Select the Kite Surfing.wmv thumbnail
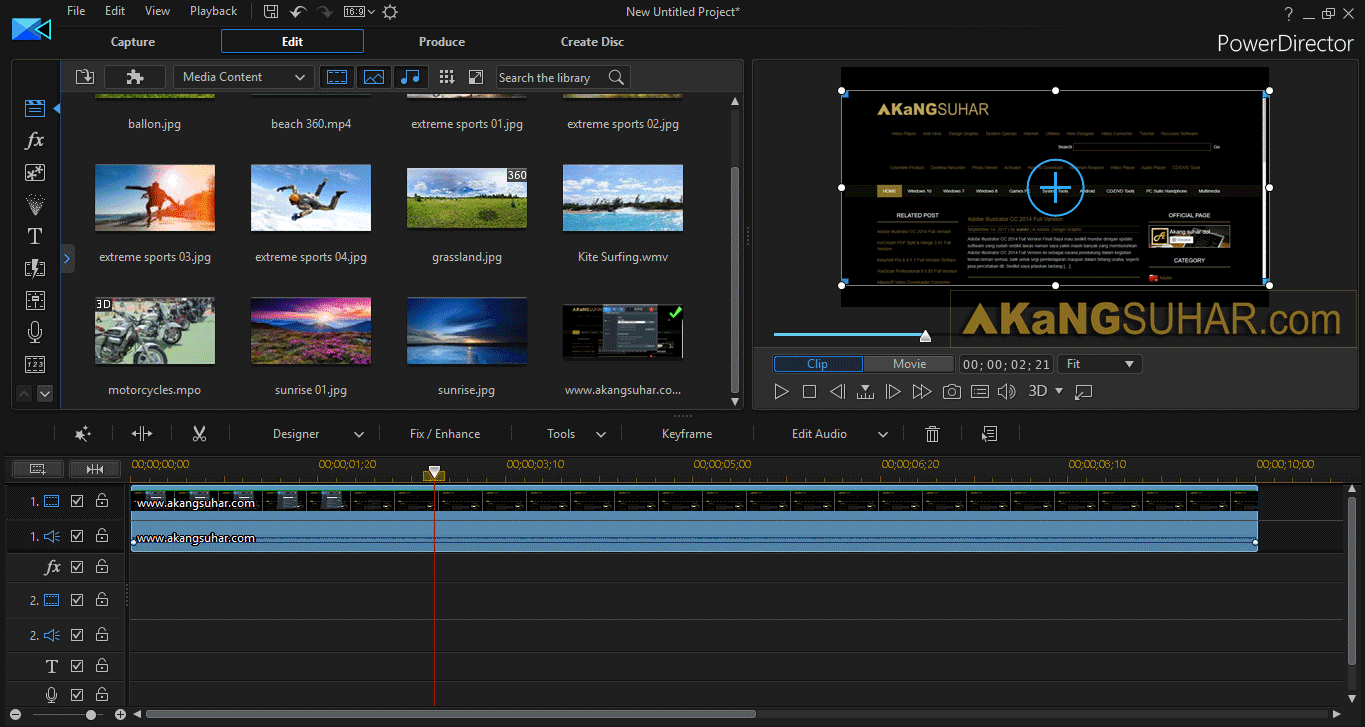 pos(623,197)
